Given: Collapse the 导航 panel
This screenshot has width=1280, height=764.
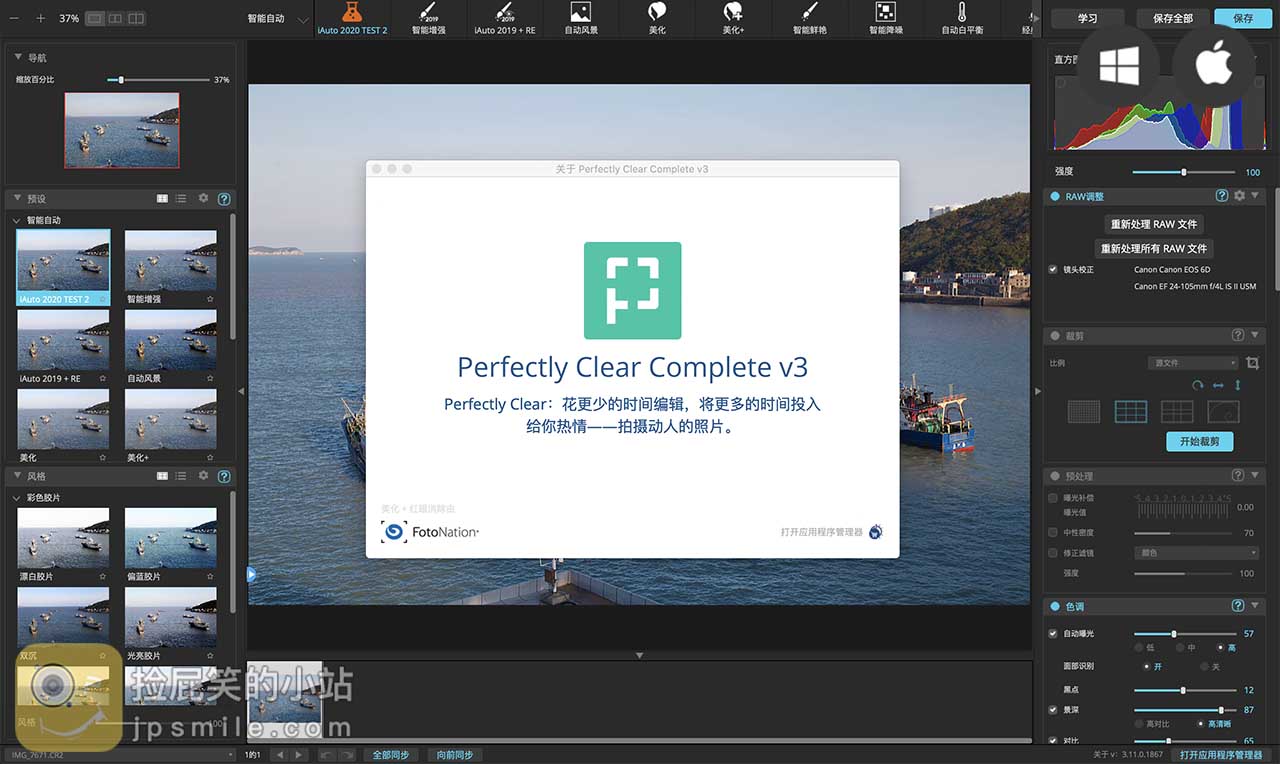Looking at the screenshot, I should (18, 57).
